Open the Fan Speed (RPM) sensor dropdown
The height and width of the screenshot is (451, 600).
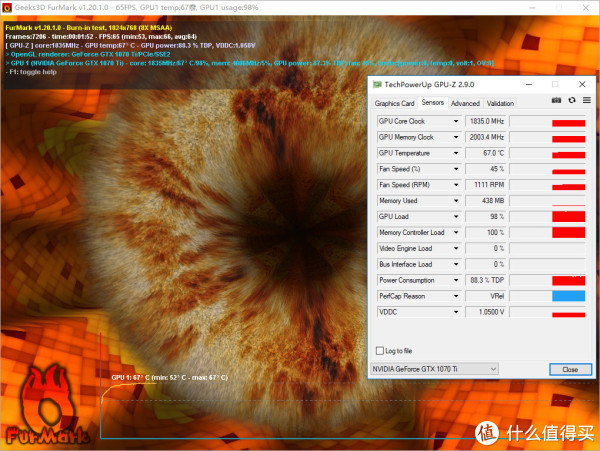456,185
